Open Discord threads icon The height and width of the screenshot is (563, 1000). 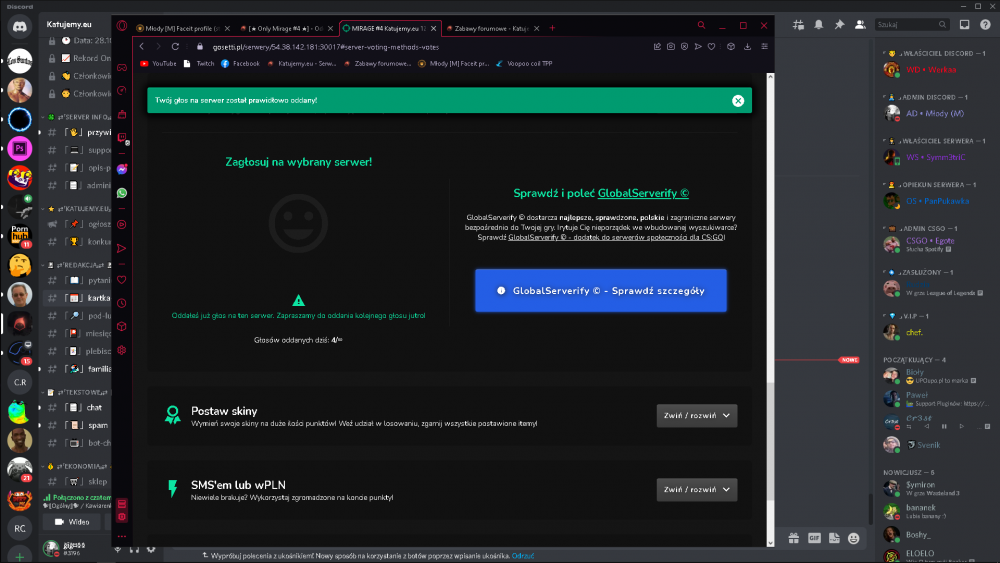798,25
